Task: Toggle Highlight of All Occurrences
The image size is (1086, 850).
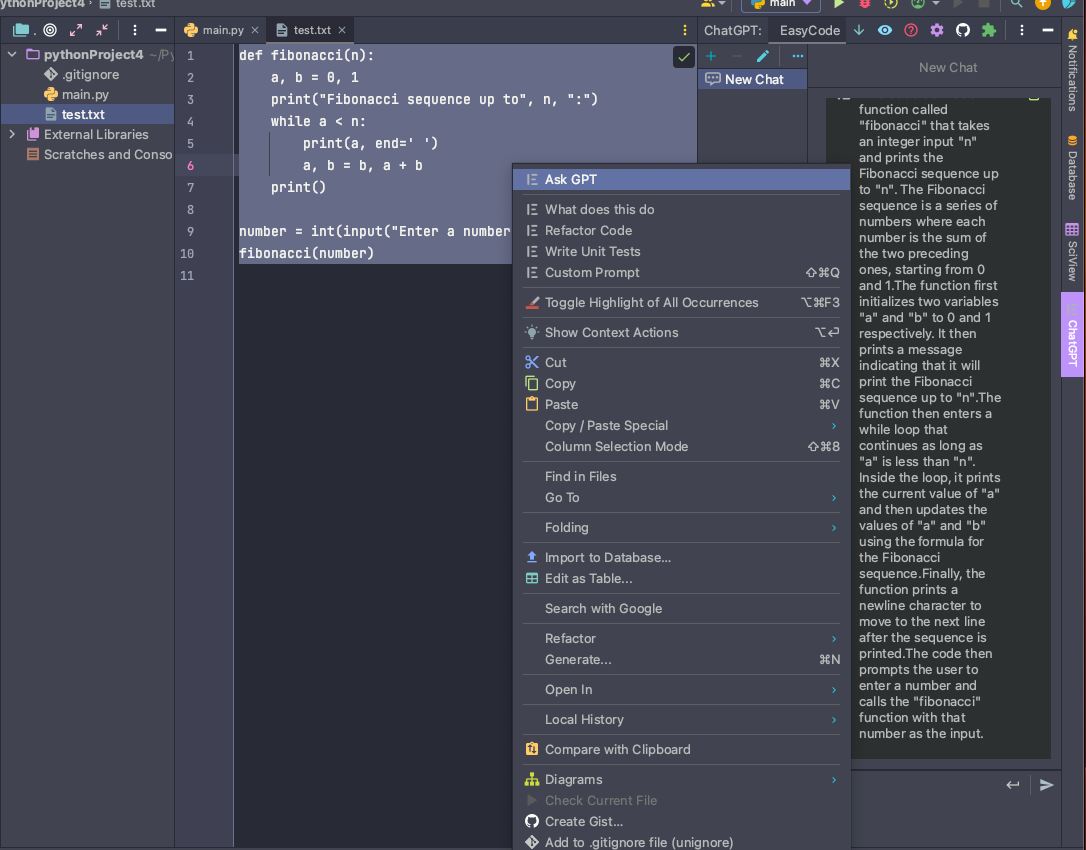Action: coord(651,302)
